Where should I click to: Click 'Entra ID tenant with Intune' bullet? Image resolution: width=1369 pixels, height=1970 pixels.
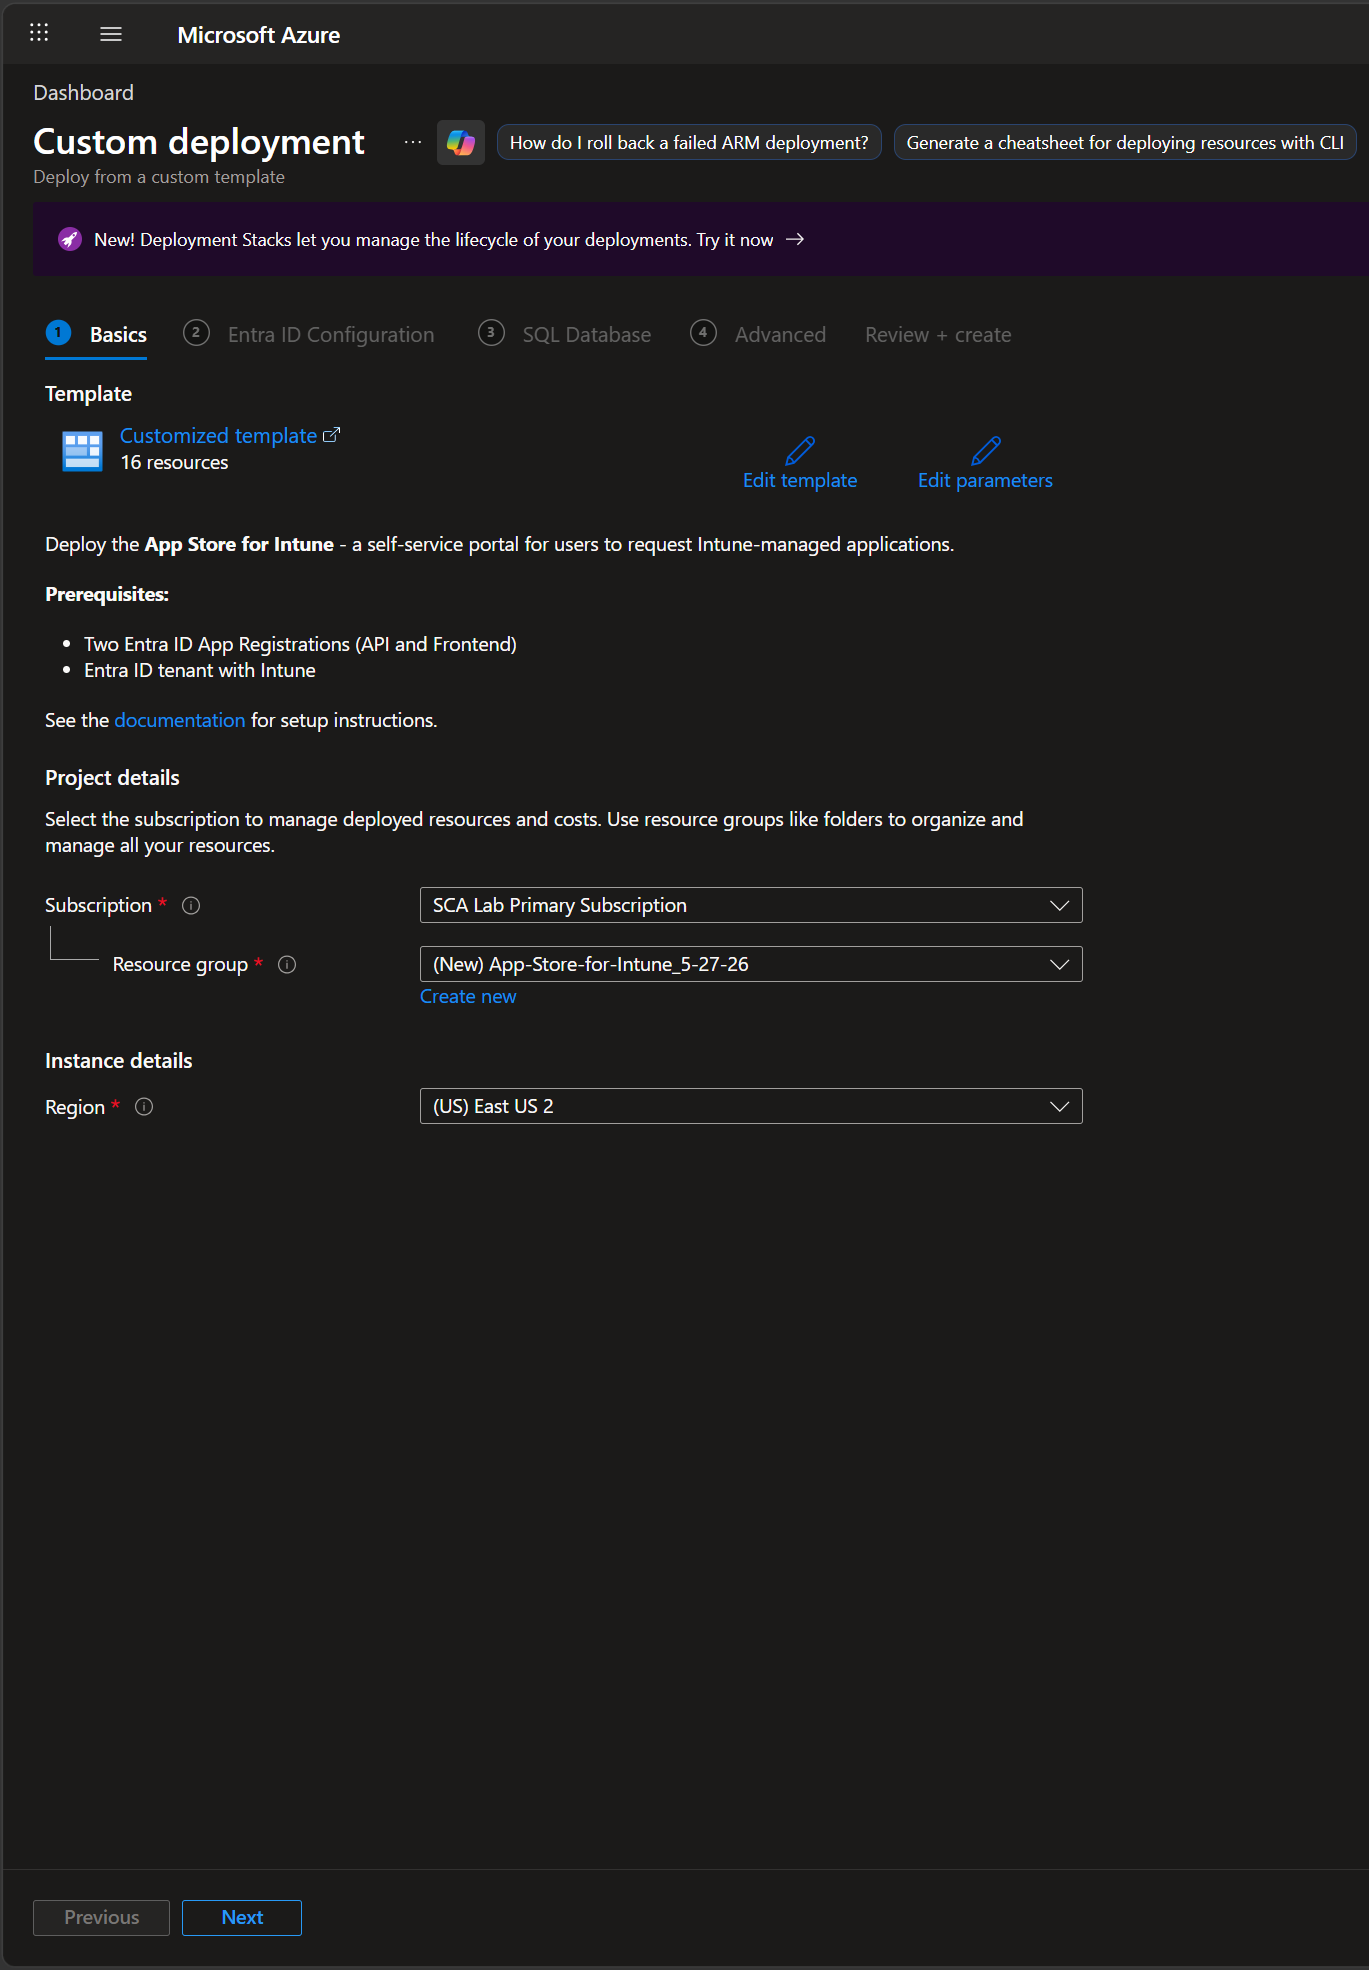point(200,671)
